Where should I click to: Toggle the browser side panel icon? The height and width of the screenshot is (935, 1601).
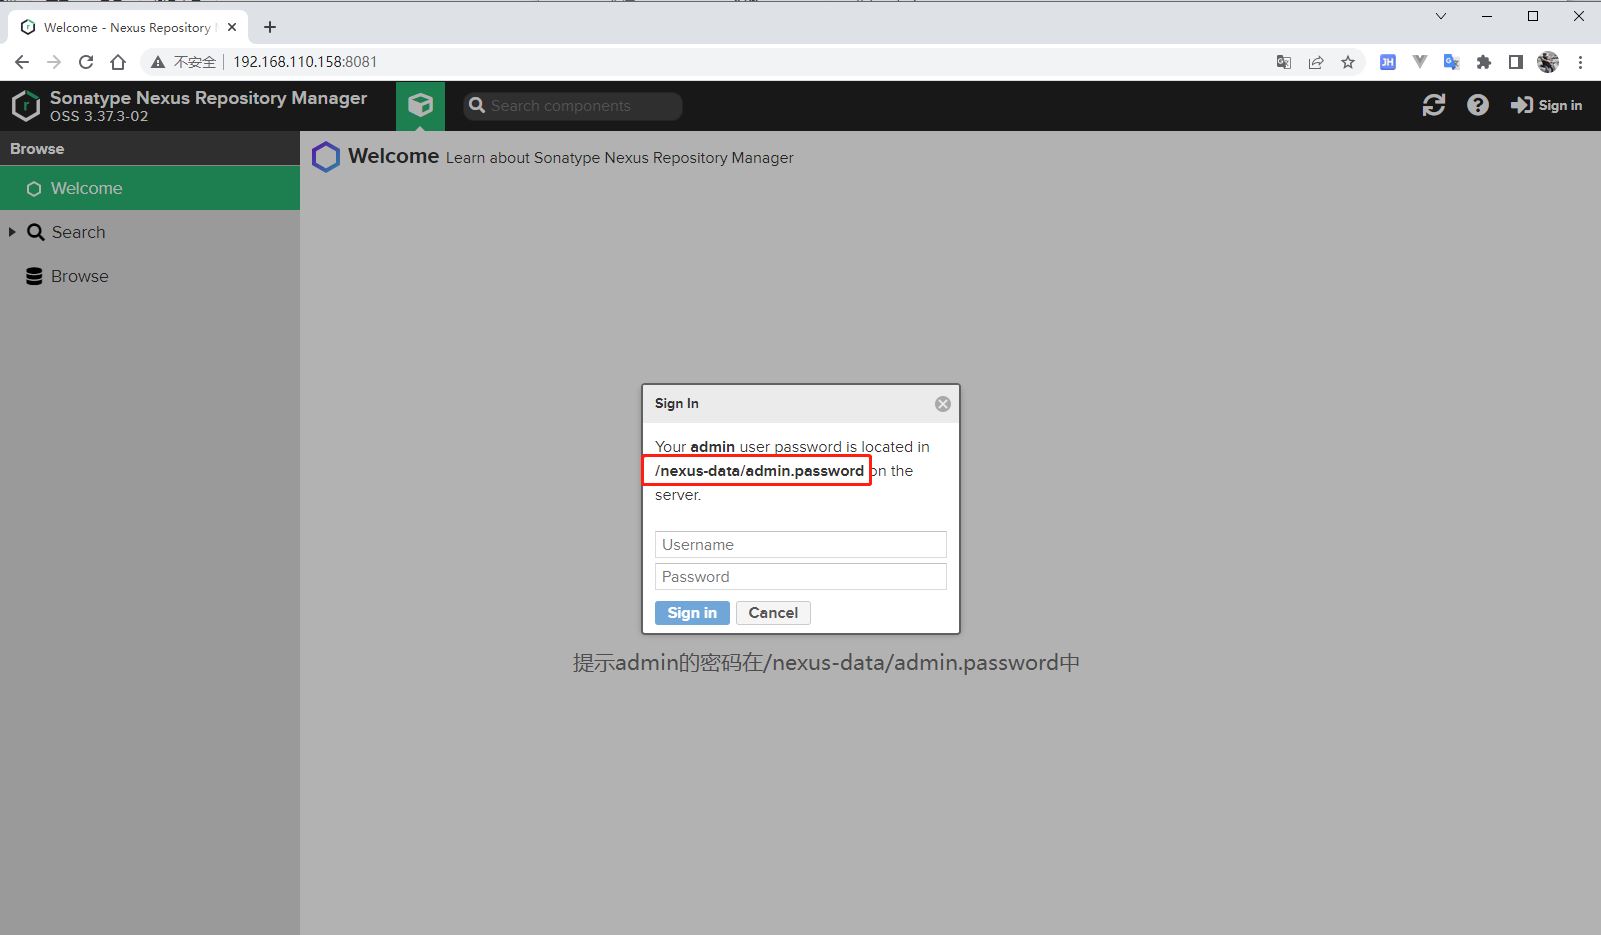click(1516, 62)
